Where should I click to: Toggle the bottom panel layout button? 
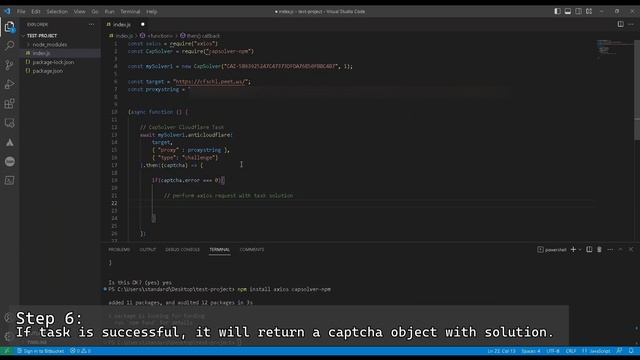point(568,11)
